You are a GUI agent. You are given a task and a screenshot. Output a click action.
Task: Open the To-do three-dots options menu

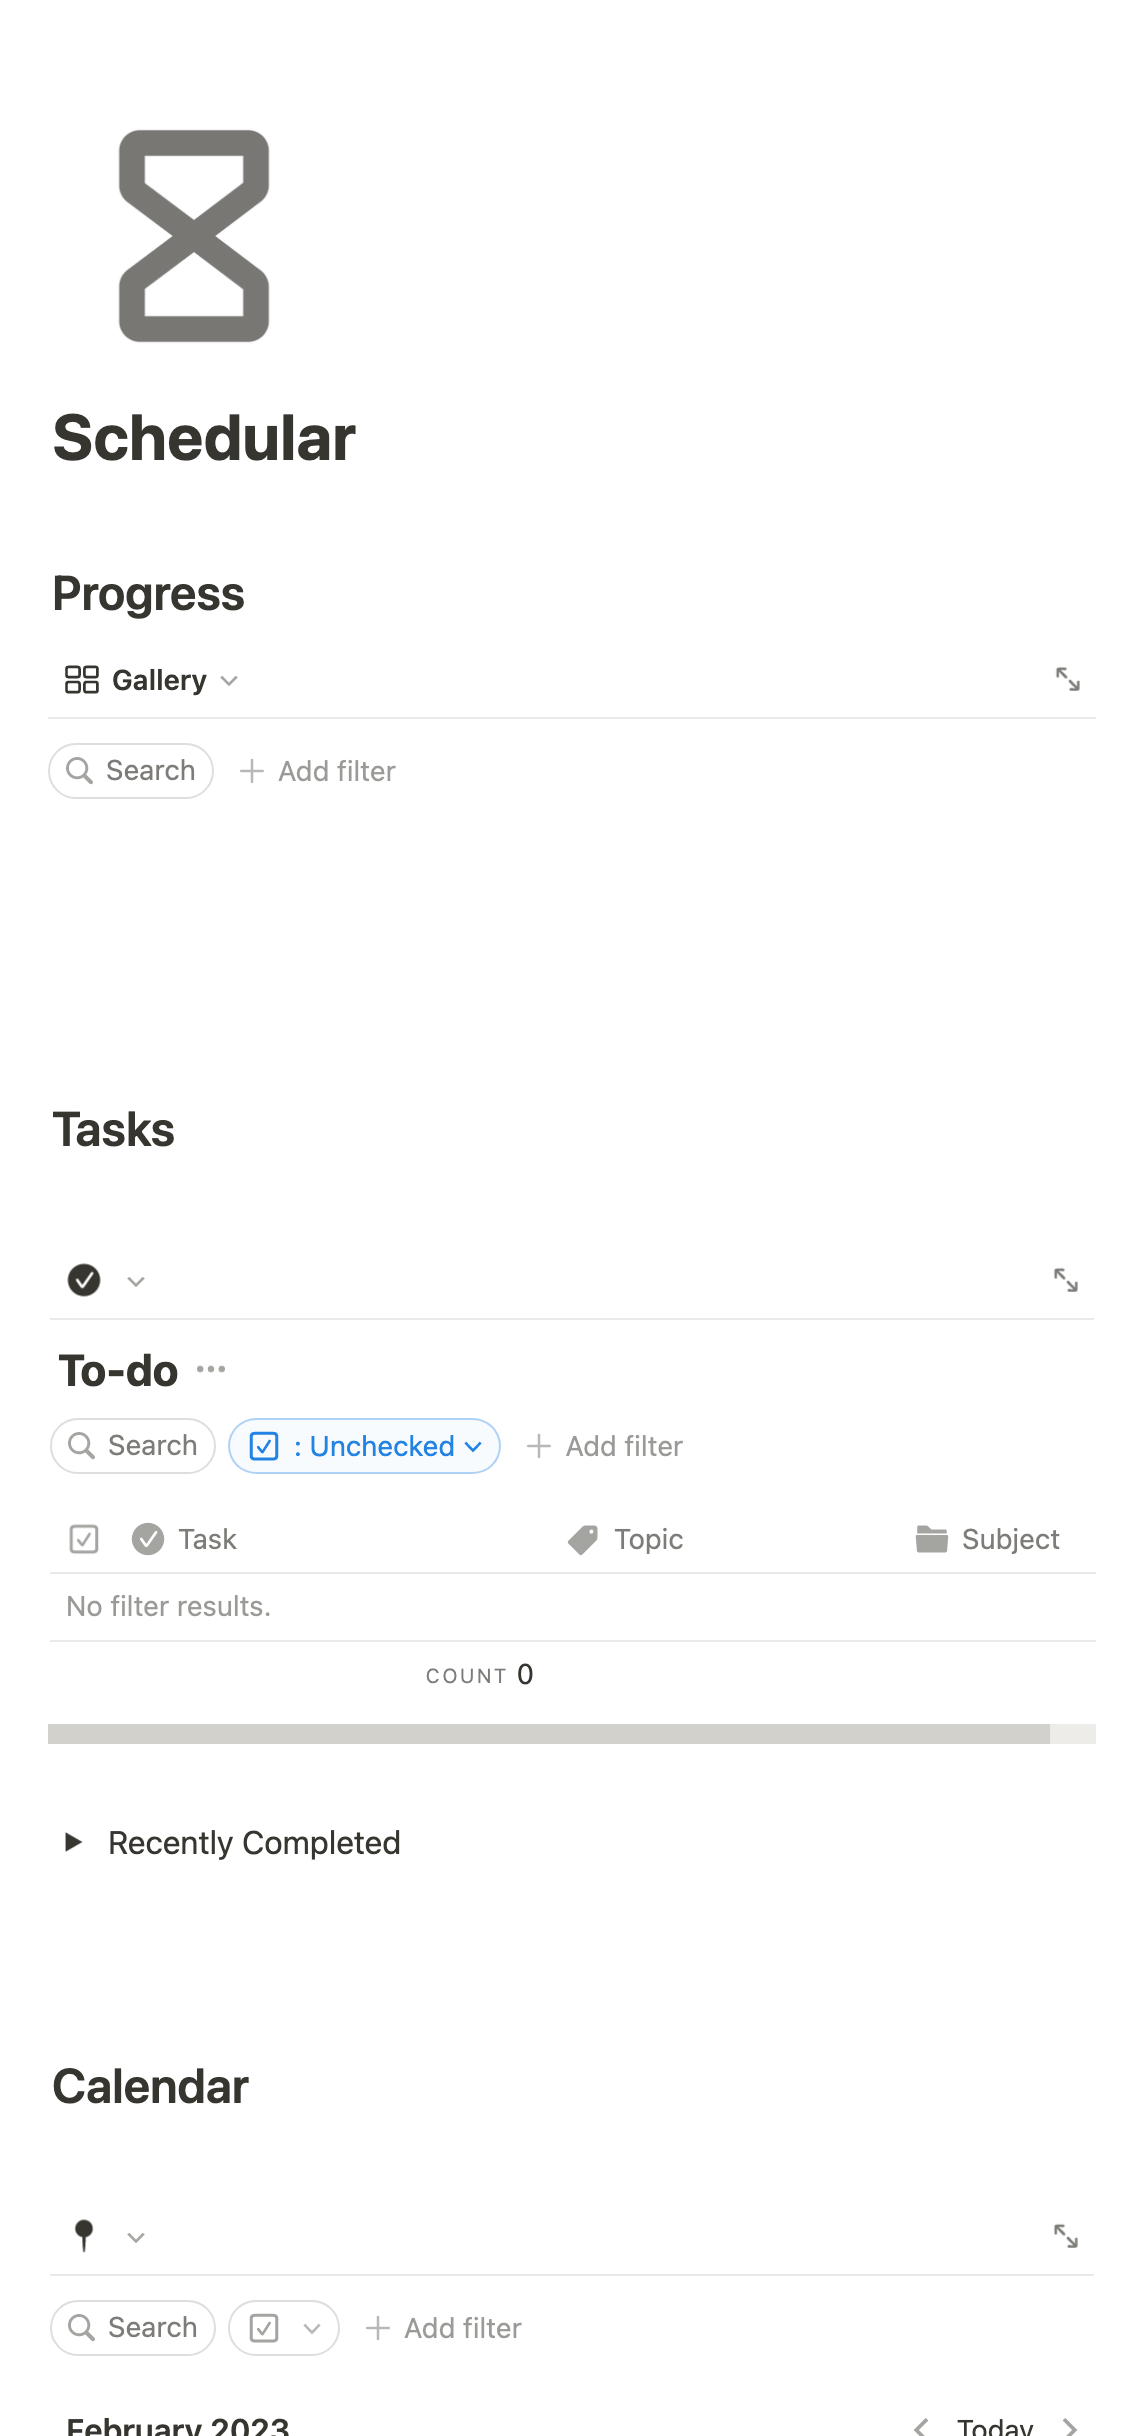[x=211, y=1369]
